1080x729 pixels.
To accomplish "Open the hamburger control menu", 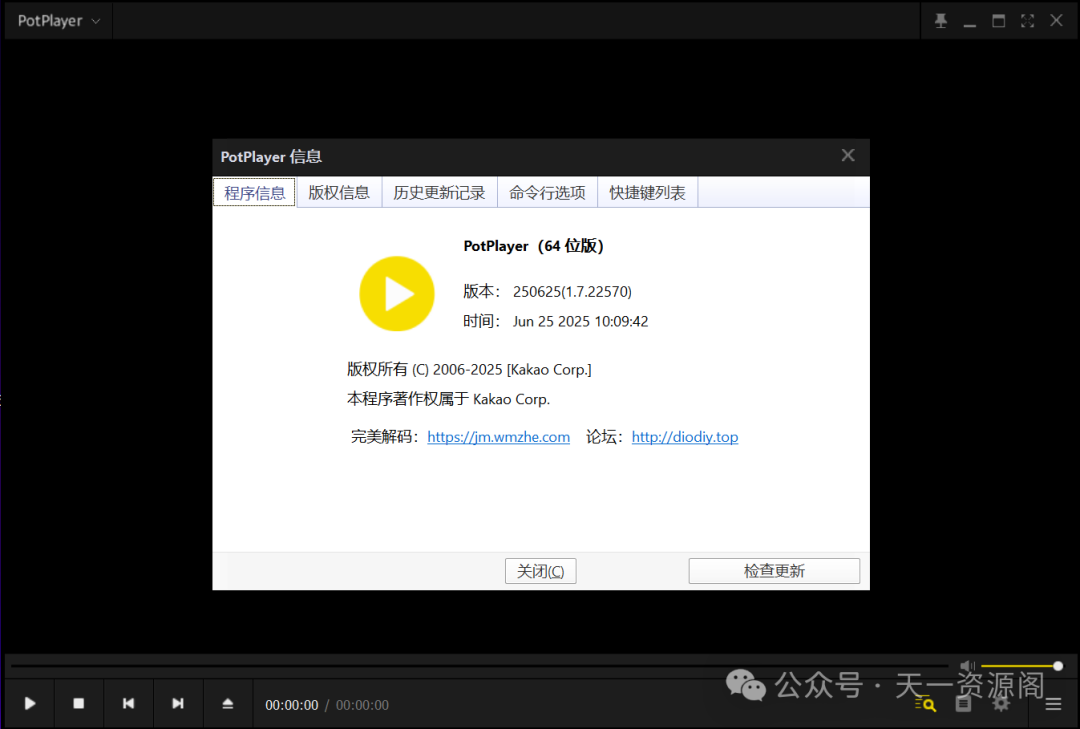I will point(1053,703).
